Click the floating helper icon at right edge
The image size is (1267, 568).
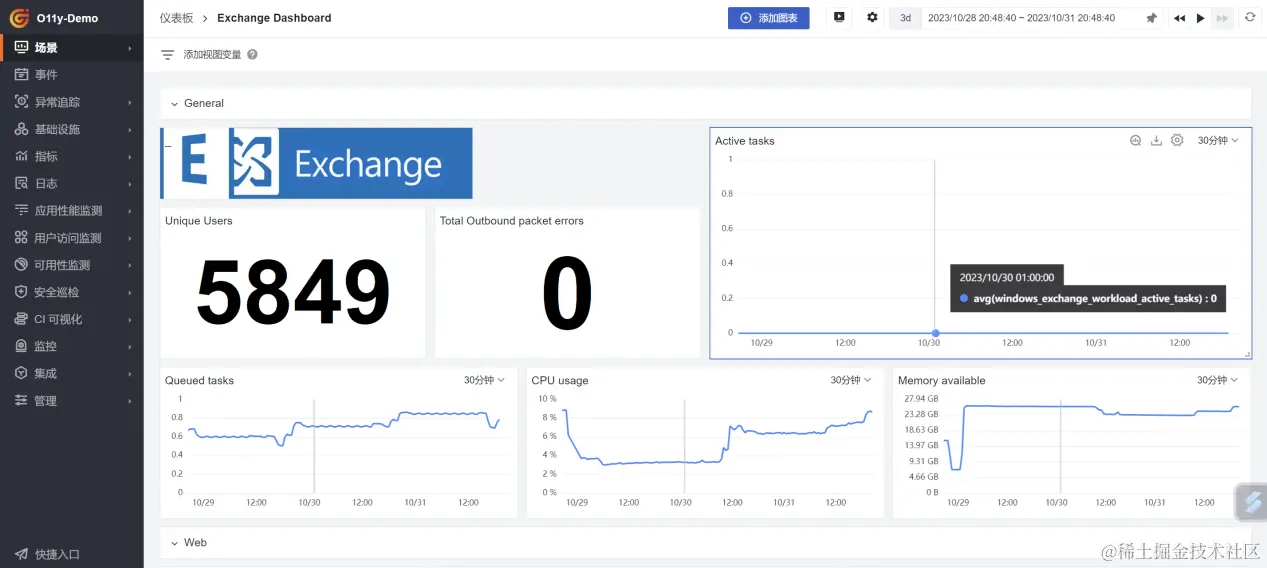click(1252, 502)
